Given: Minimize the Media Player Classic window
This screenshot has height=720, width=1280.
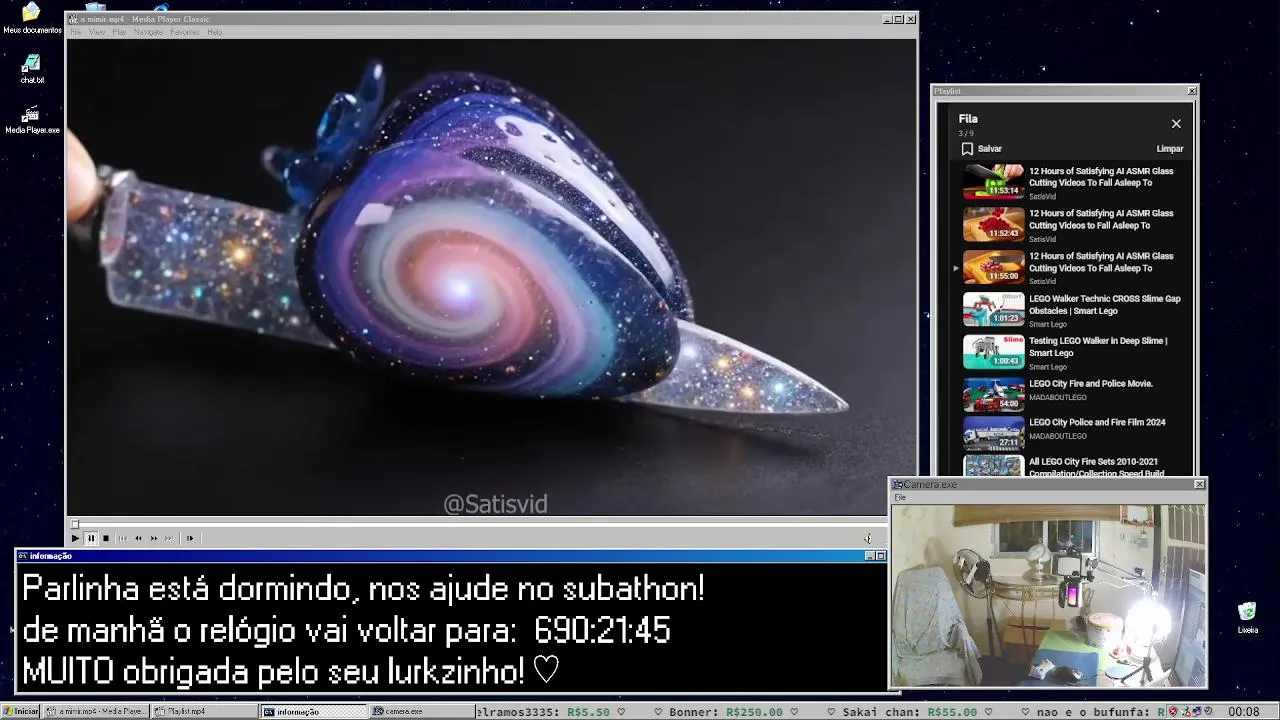Looking at the screenshot, I should pos(887,19).
